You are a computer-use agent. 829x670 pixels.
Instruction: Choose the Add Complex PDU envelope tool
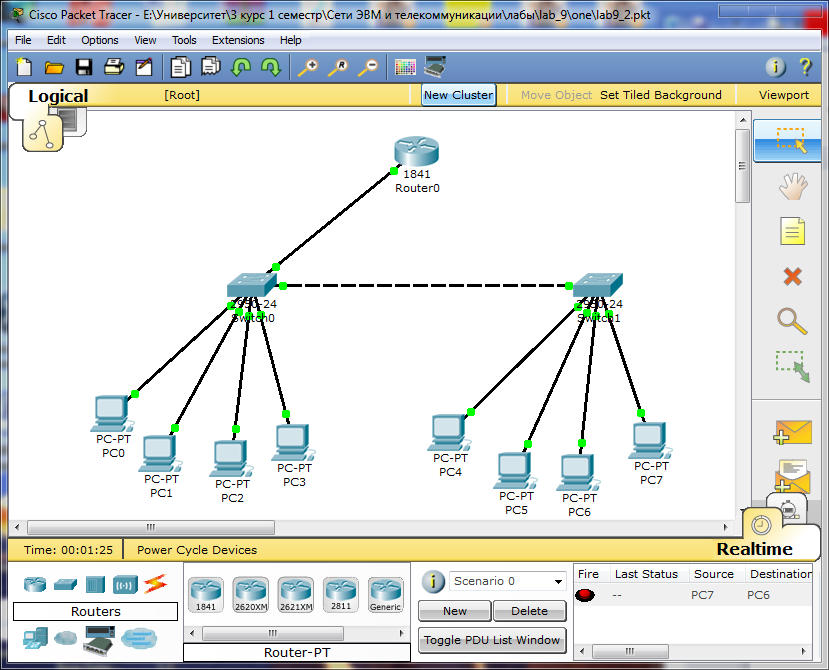[791, 476]
